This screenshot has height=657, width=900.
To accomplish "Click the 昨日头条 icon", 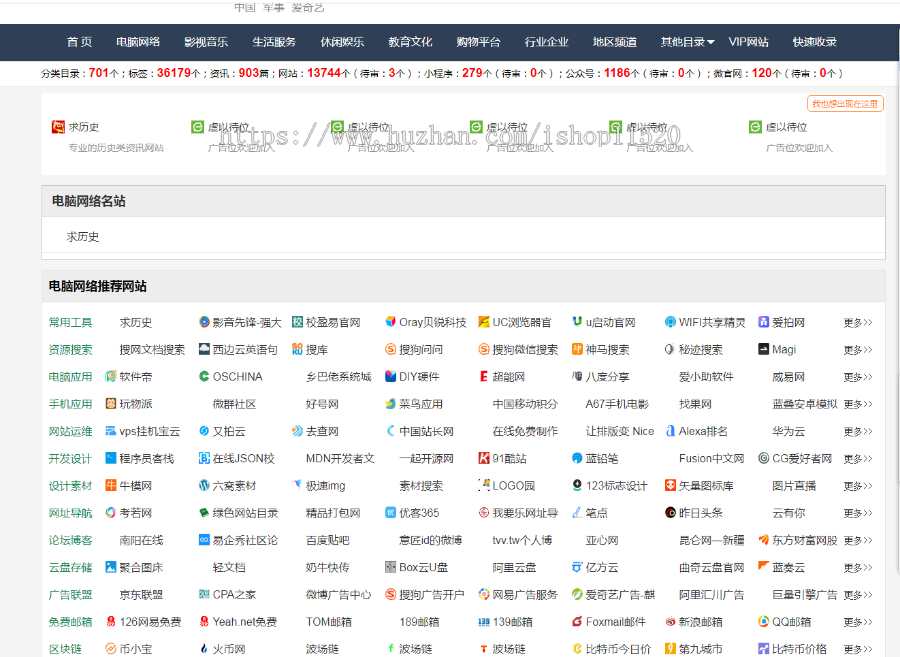I will click(x=670, y=512).
